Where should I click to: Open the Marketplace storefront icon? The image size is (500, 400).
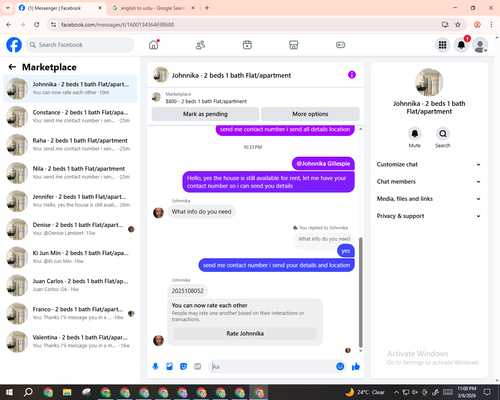(x=294, y=45)
